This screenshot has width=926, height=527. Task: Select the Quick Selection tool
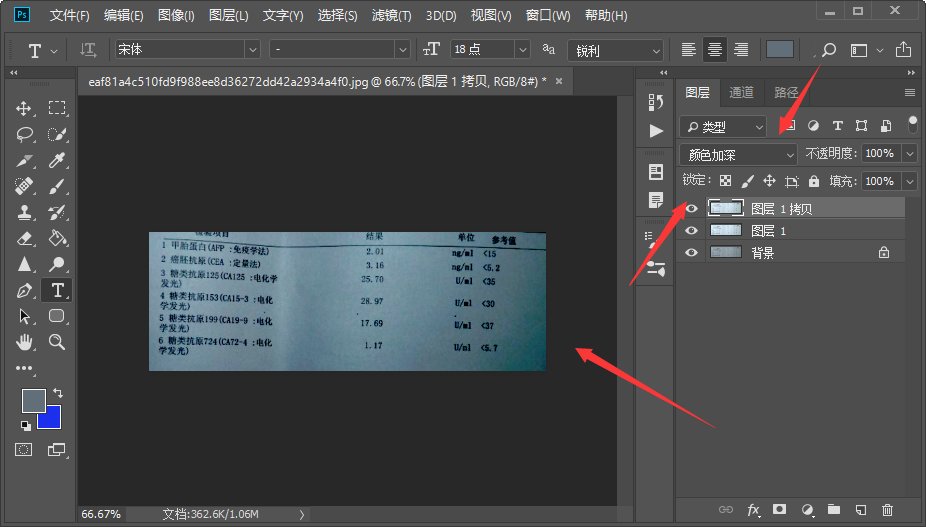point(57,134)
